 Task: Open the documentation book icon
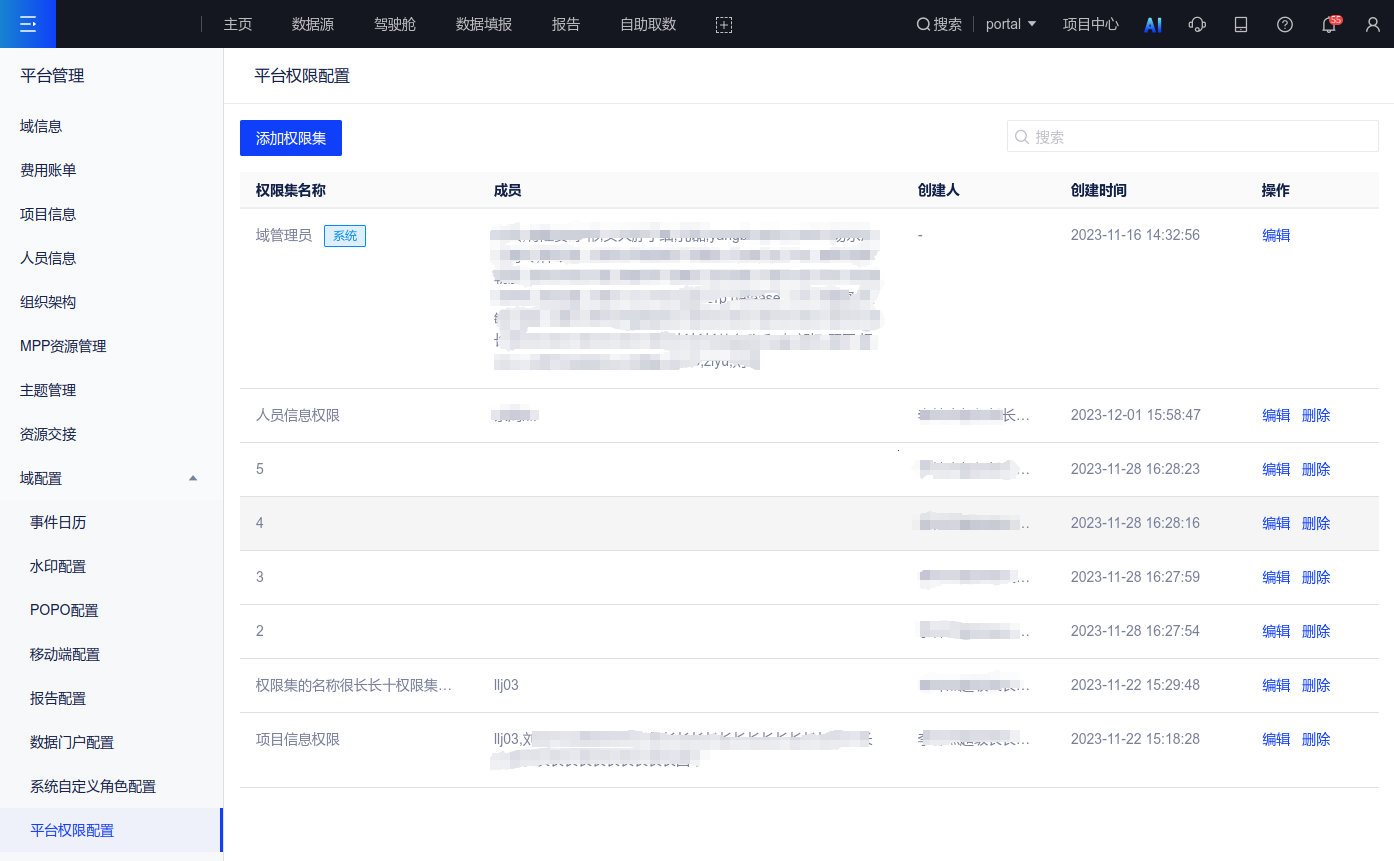(x=1241, y=25)
